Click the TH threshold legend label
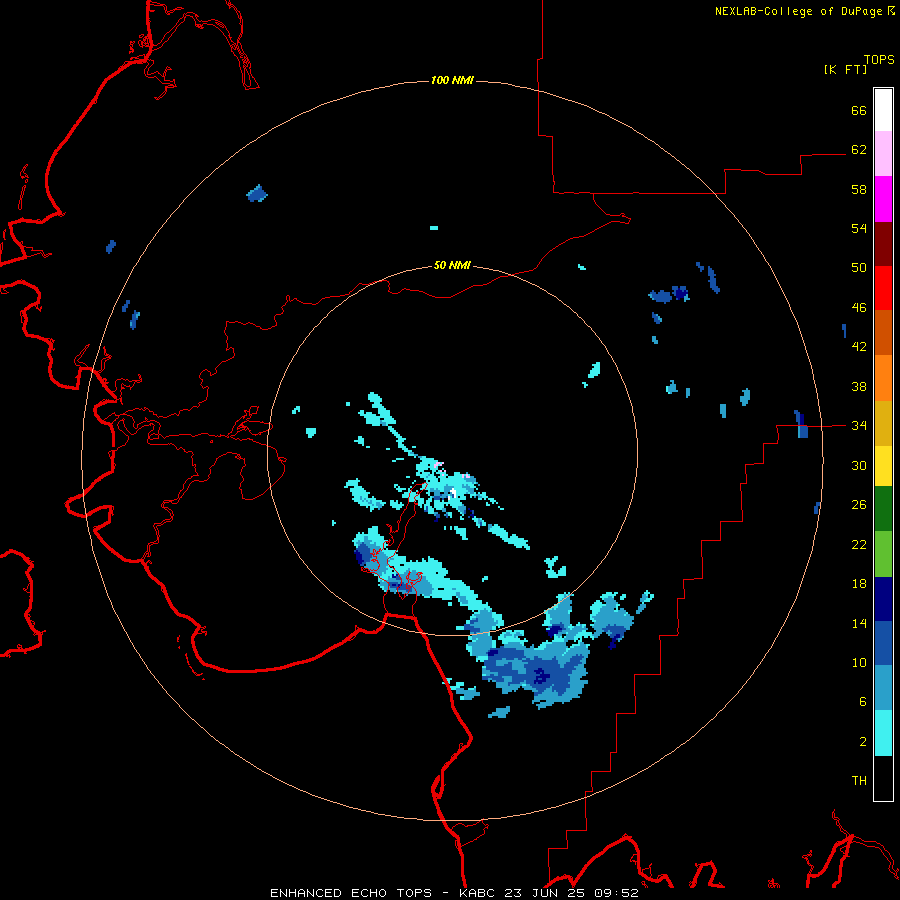 pyautogui.click(x=859, y=781)
